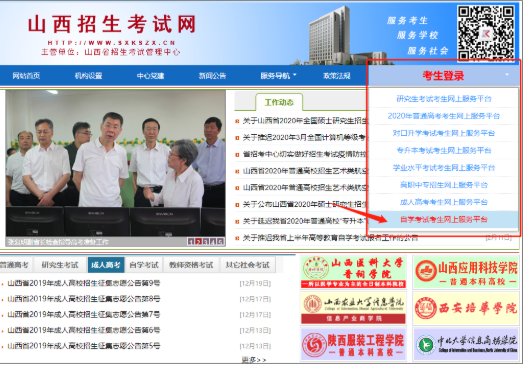Open 山西应用科技学院 banner ad
This screenshot has height=365, width=527.
click(x=466, y=272)
